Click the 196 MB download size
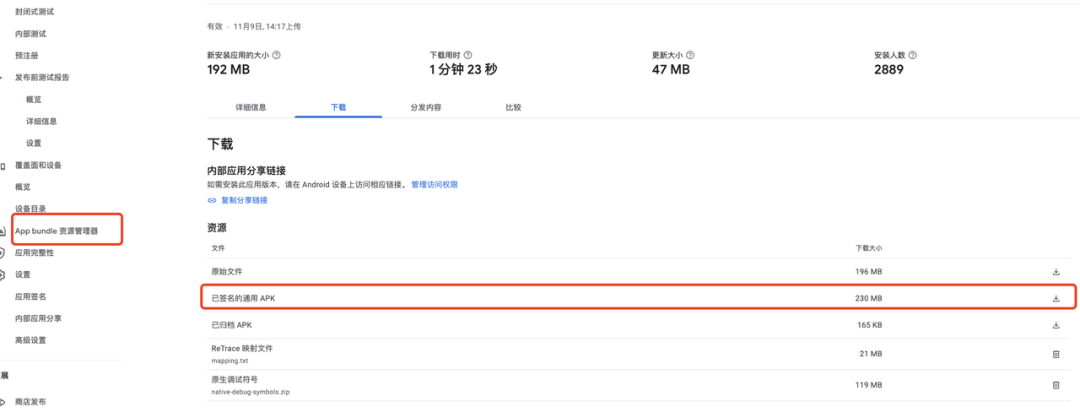 [869, 272]
